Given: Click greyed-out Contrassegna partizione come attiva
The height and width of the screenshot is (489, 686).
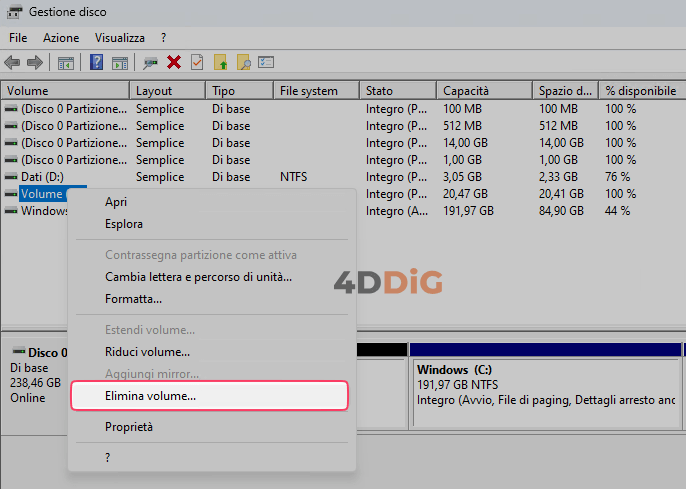Looking at the screenshot, I should (x=212, y=255).
